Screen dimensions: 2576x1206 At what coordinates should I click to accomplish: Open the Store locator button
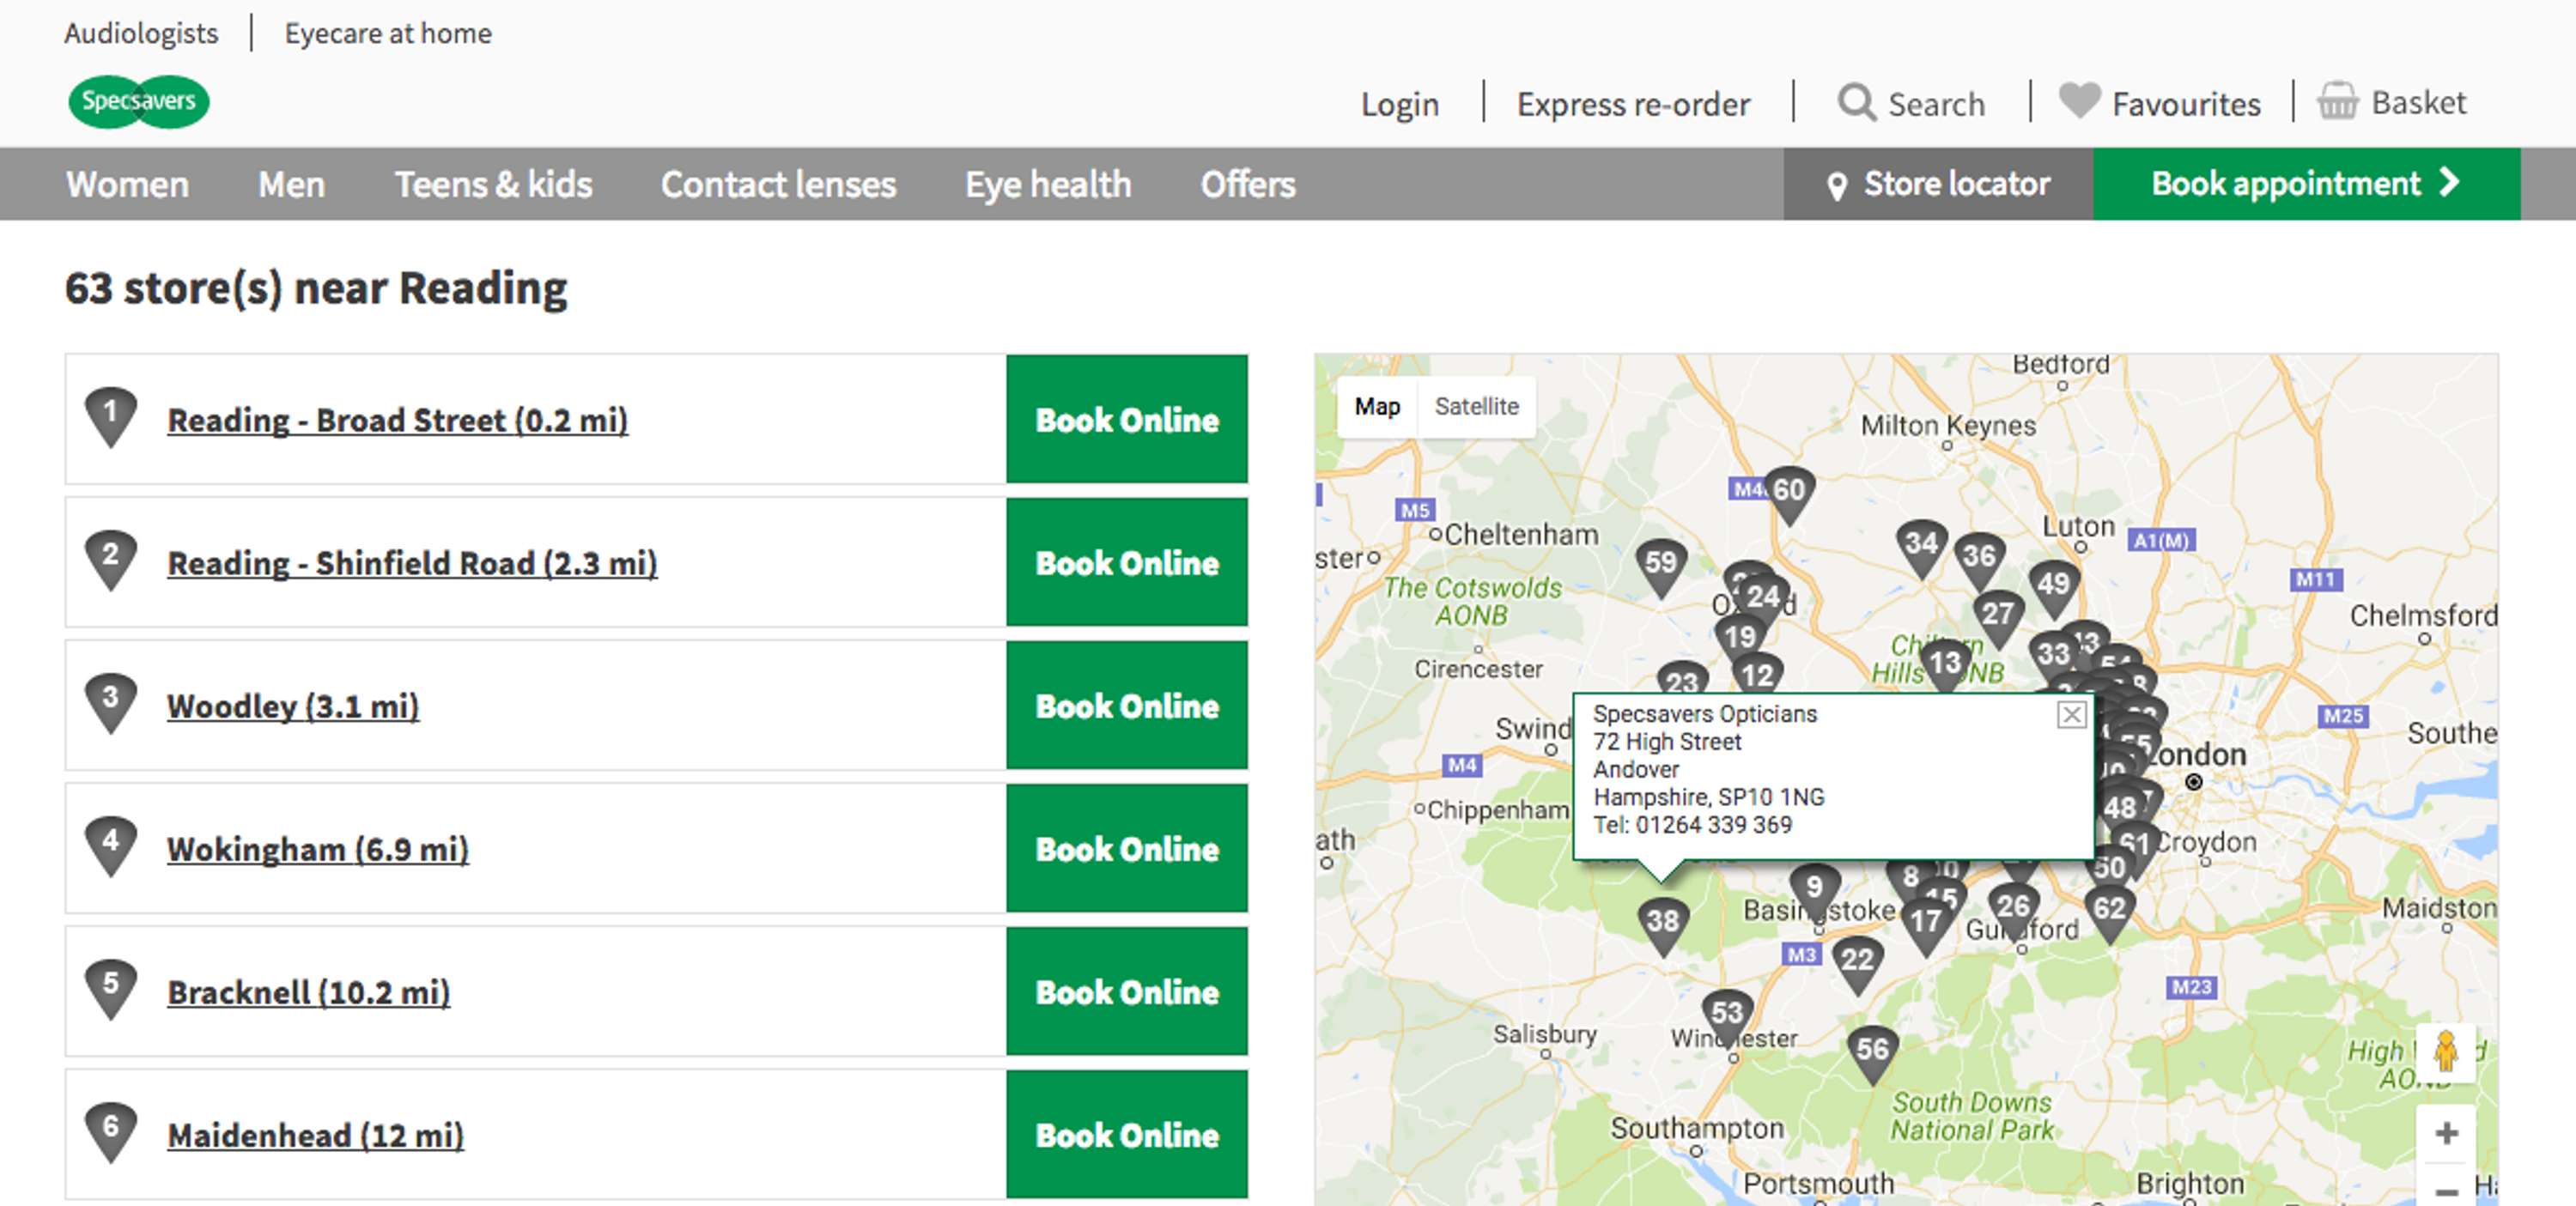tap(1938, 184)
